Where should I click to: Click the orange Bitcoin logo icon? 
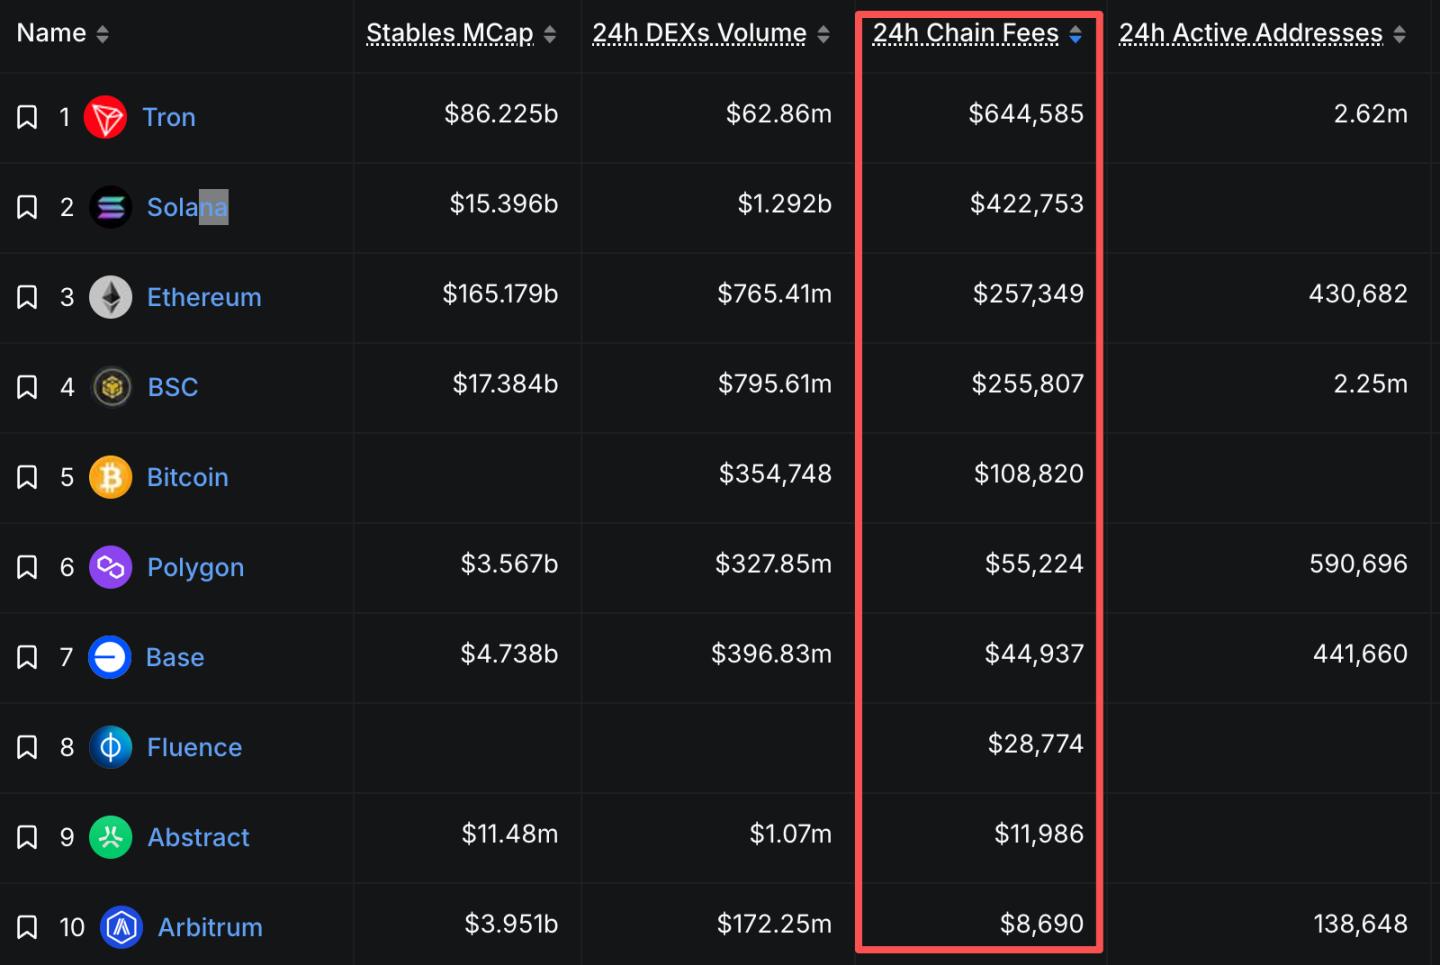111,477
